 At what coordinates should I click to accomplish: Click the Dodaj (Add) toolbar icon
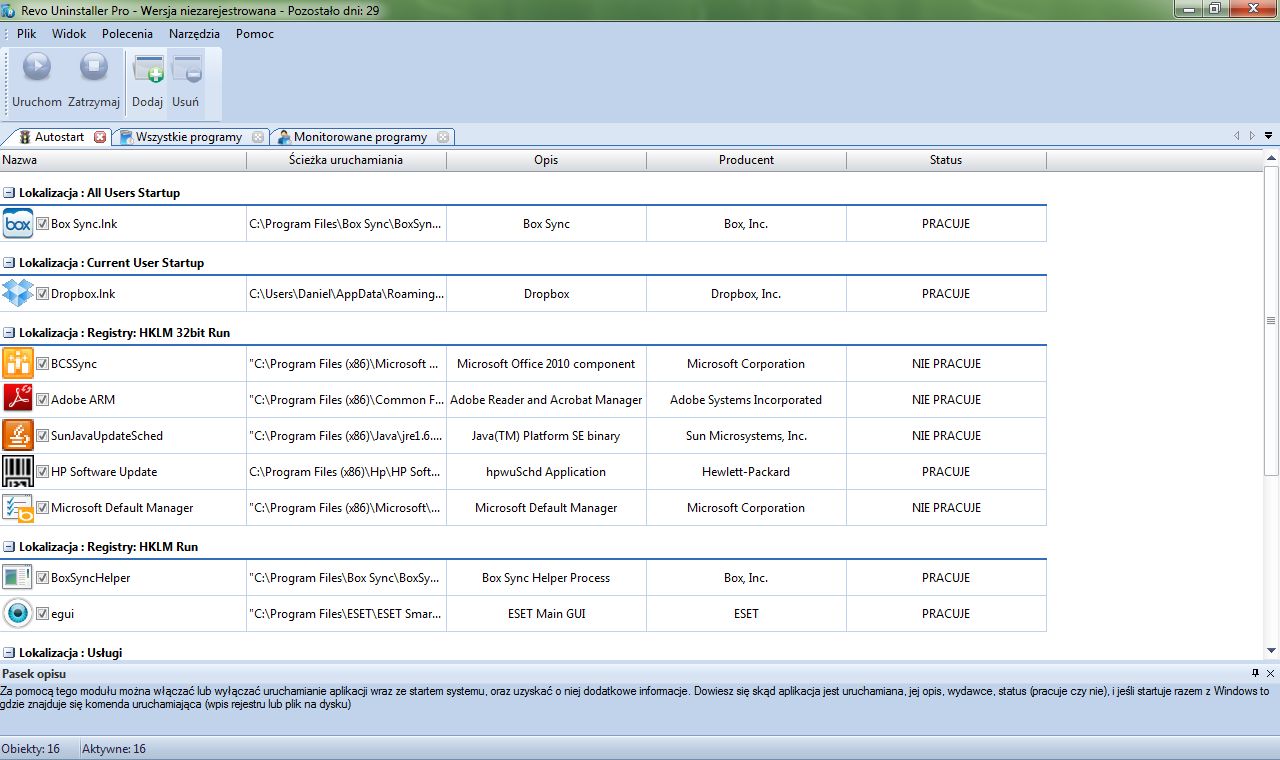coord(148,69)
